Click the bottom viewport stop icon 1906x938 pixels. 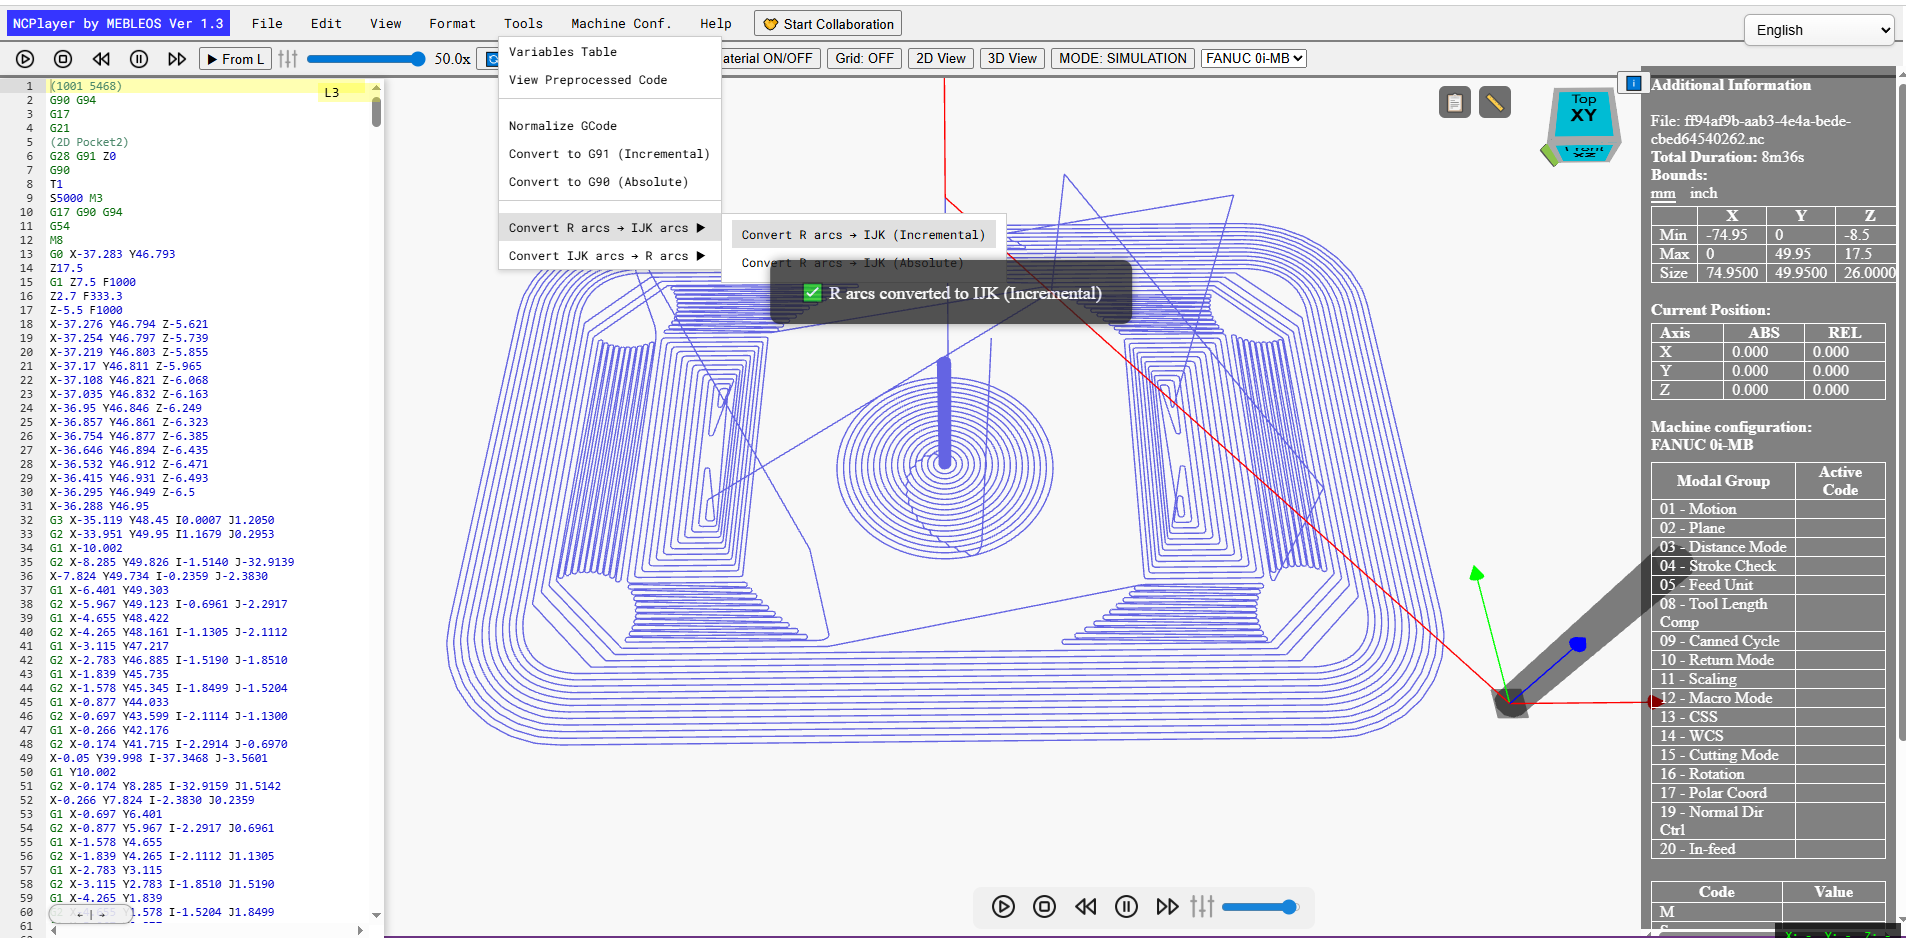tap(1044, 906)
